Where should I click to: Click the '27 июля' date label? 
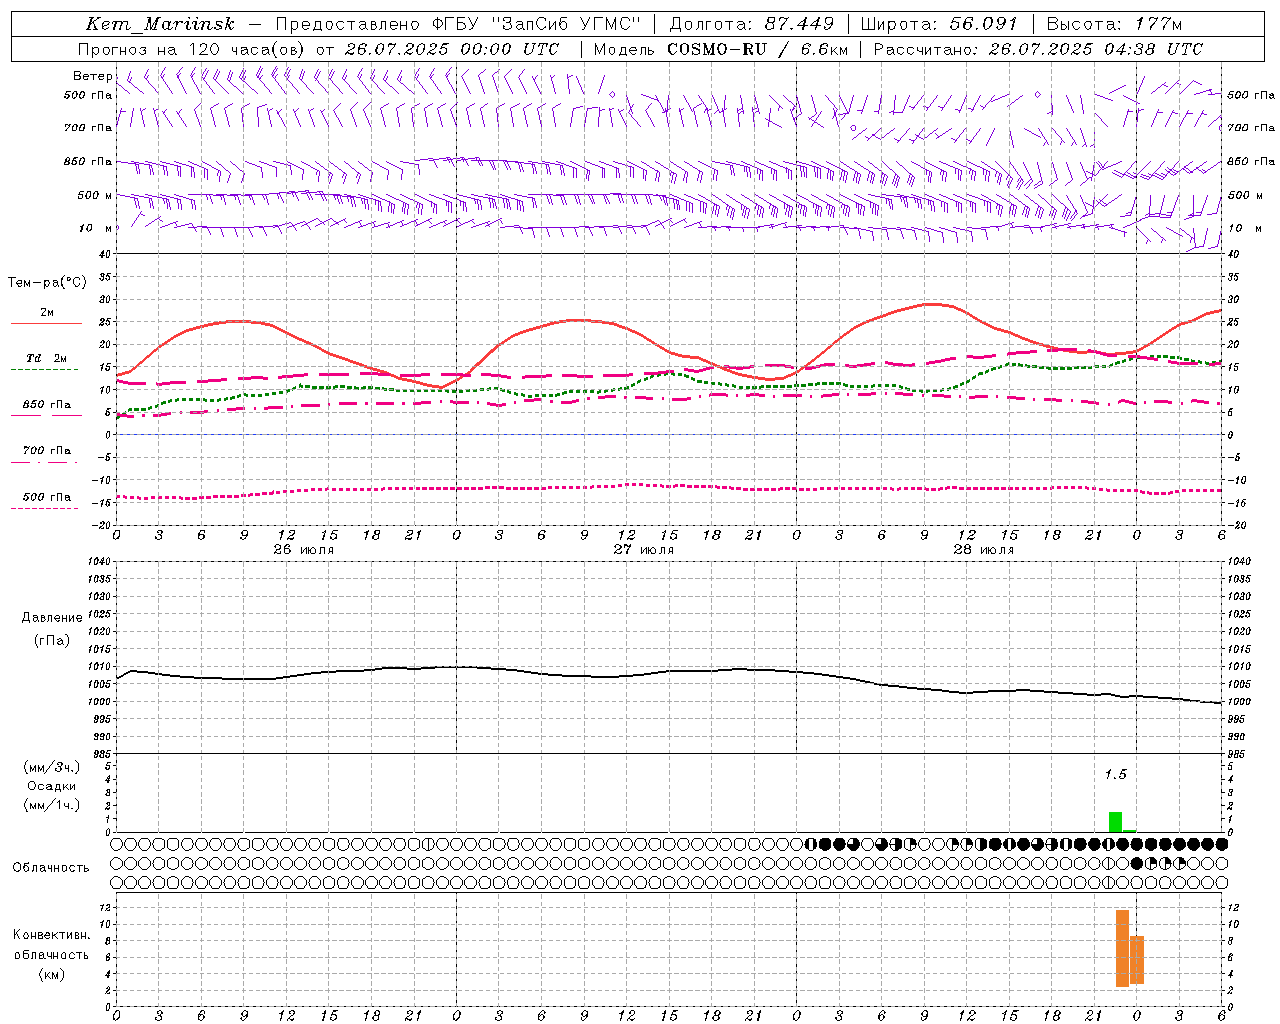pyautogui.click(x=644, y=550)
